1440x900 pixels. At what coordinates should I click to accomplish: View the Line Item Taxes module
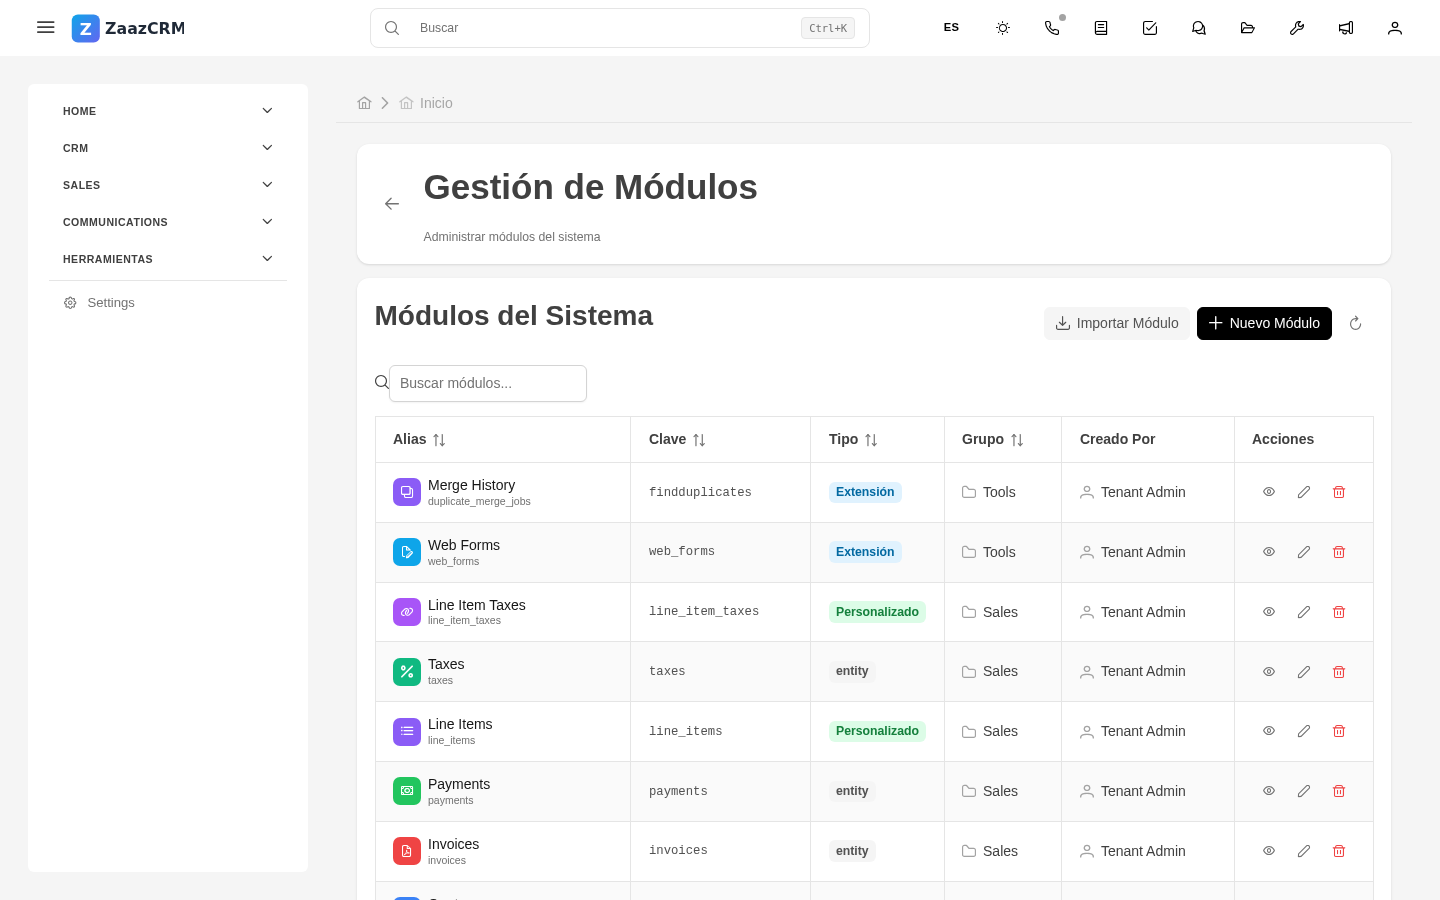[1269, 612]
